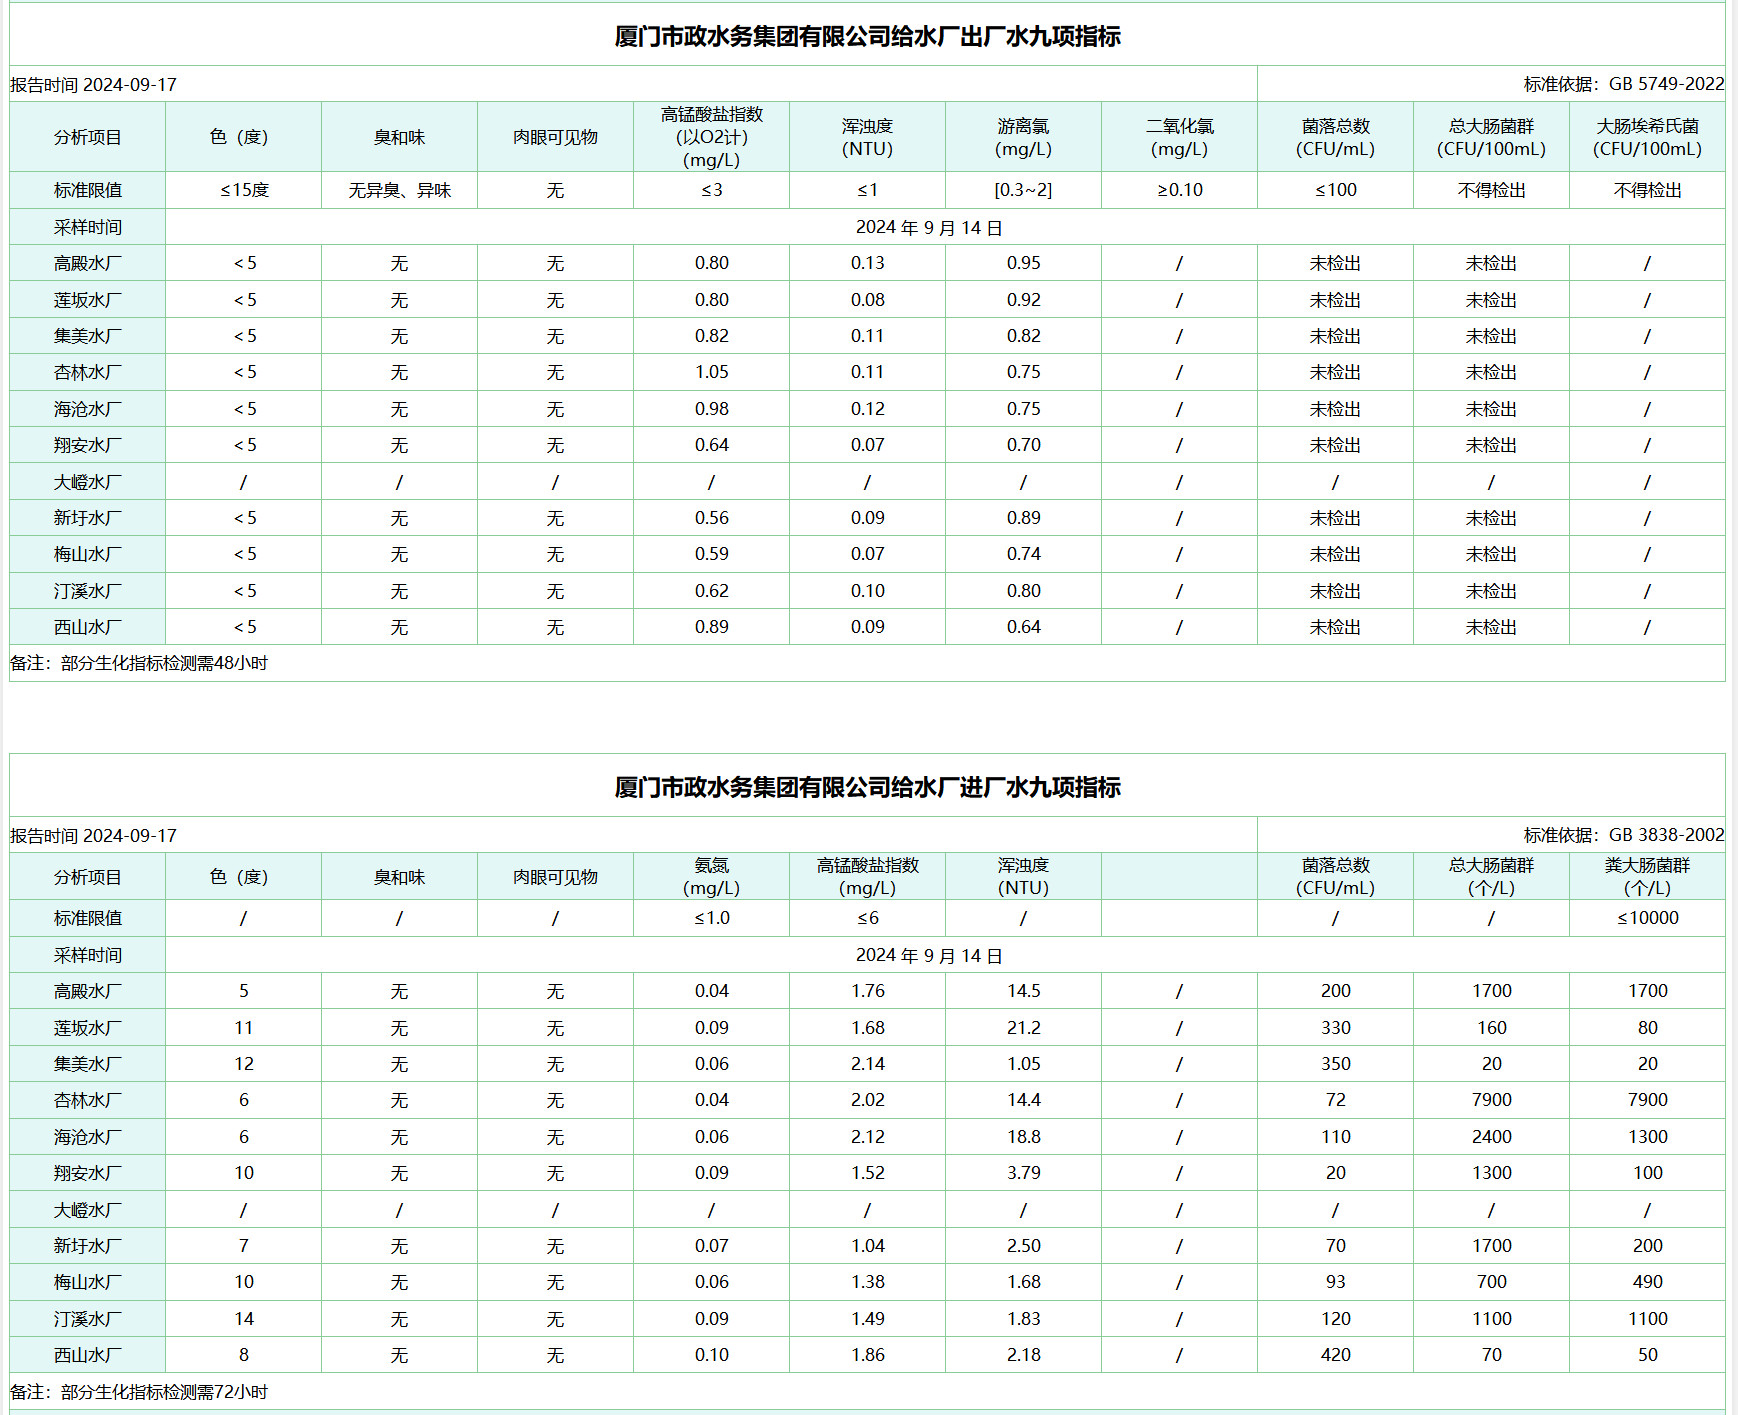The height and width of the screenshot is (1415, 1738).
Task: Click the title '厦门市政水务集团有限公司给水厂进厂水九项指标'
Action: (x=867, y=788)
